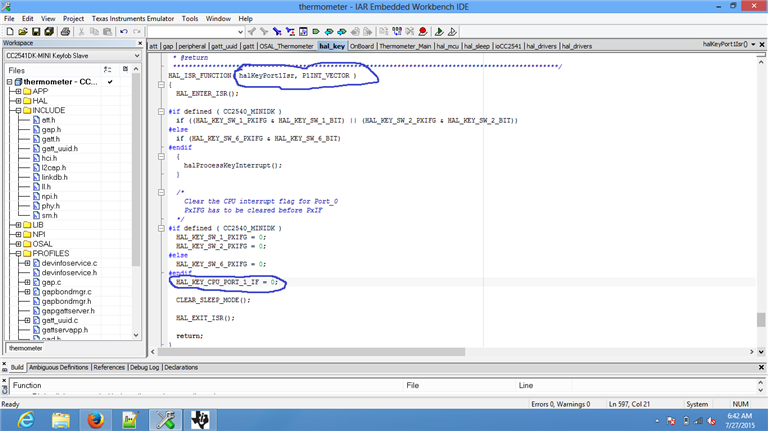Open the Texas Instruments Emulator menu
The image size is (768, 431).
[x=133, y=19]
